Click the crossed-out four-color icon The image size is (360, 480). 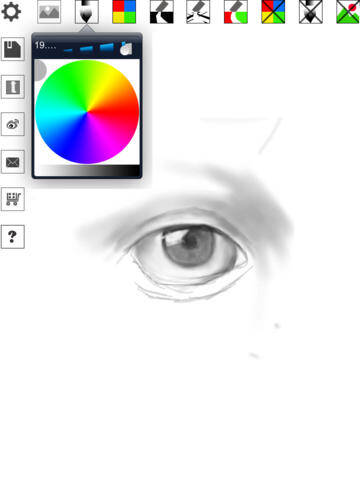(273, 12)
